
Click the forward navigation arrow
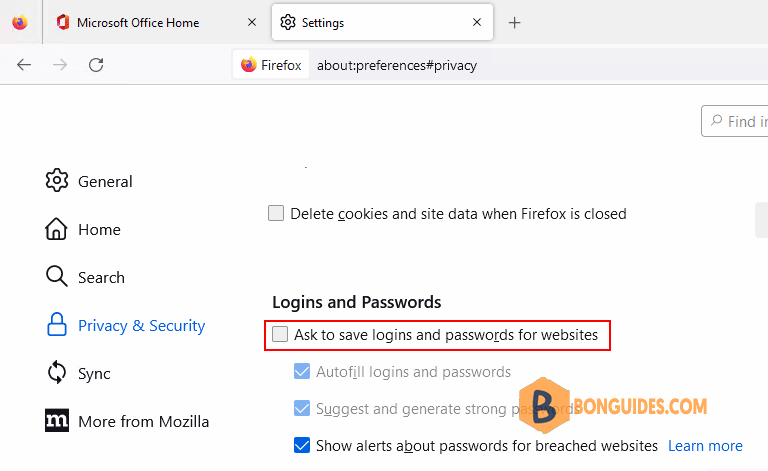point(60,65)
